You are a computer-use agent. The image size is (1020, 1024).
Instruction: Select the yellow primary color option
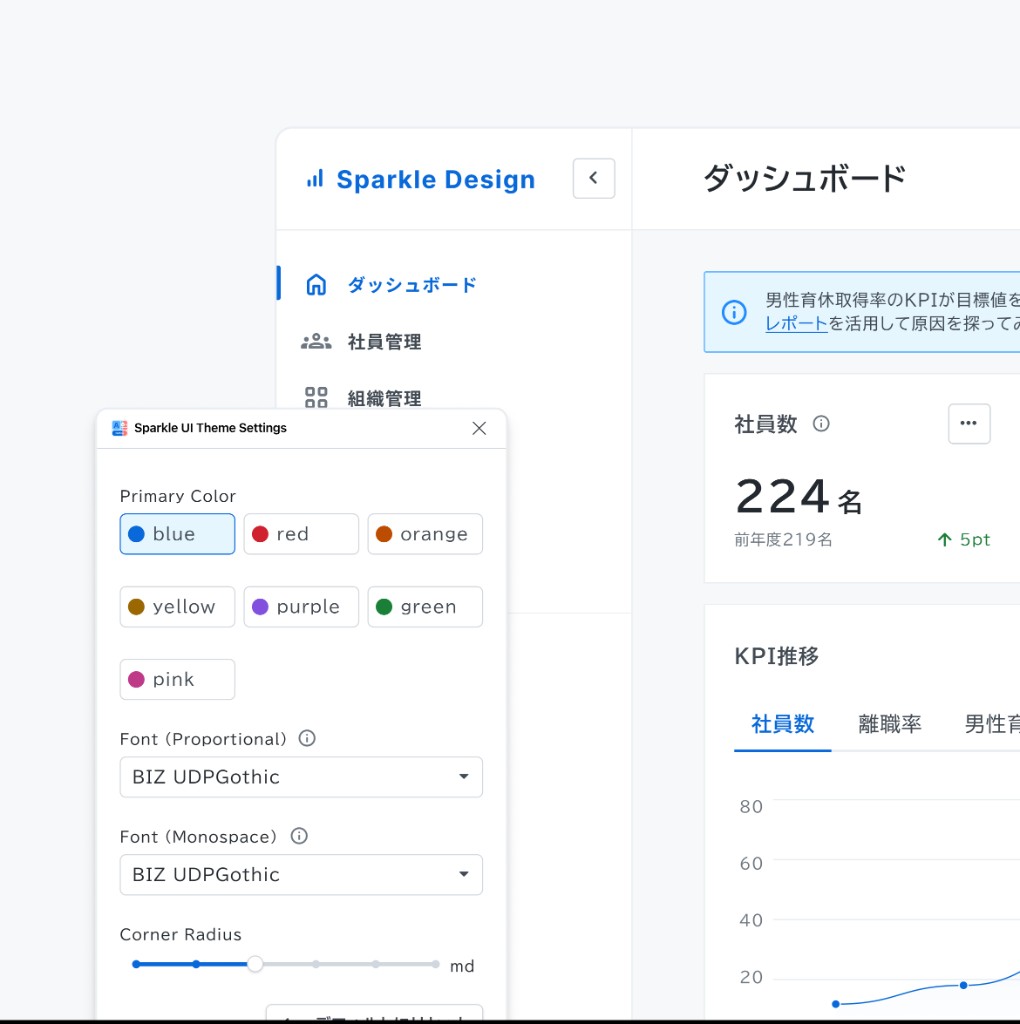pyautogui.click(x=177, y=607)
